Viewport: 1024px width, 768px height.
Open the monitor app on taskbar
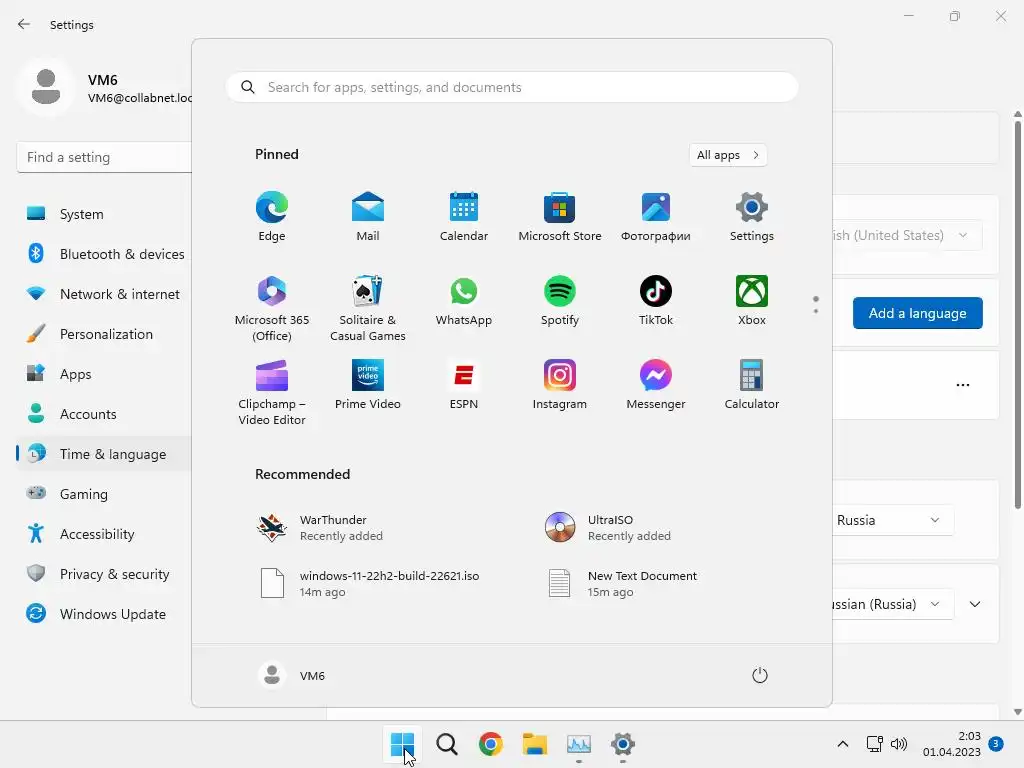pyautogui.click(x=579, y=744)
